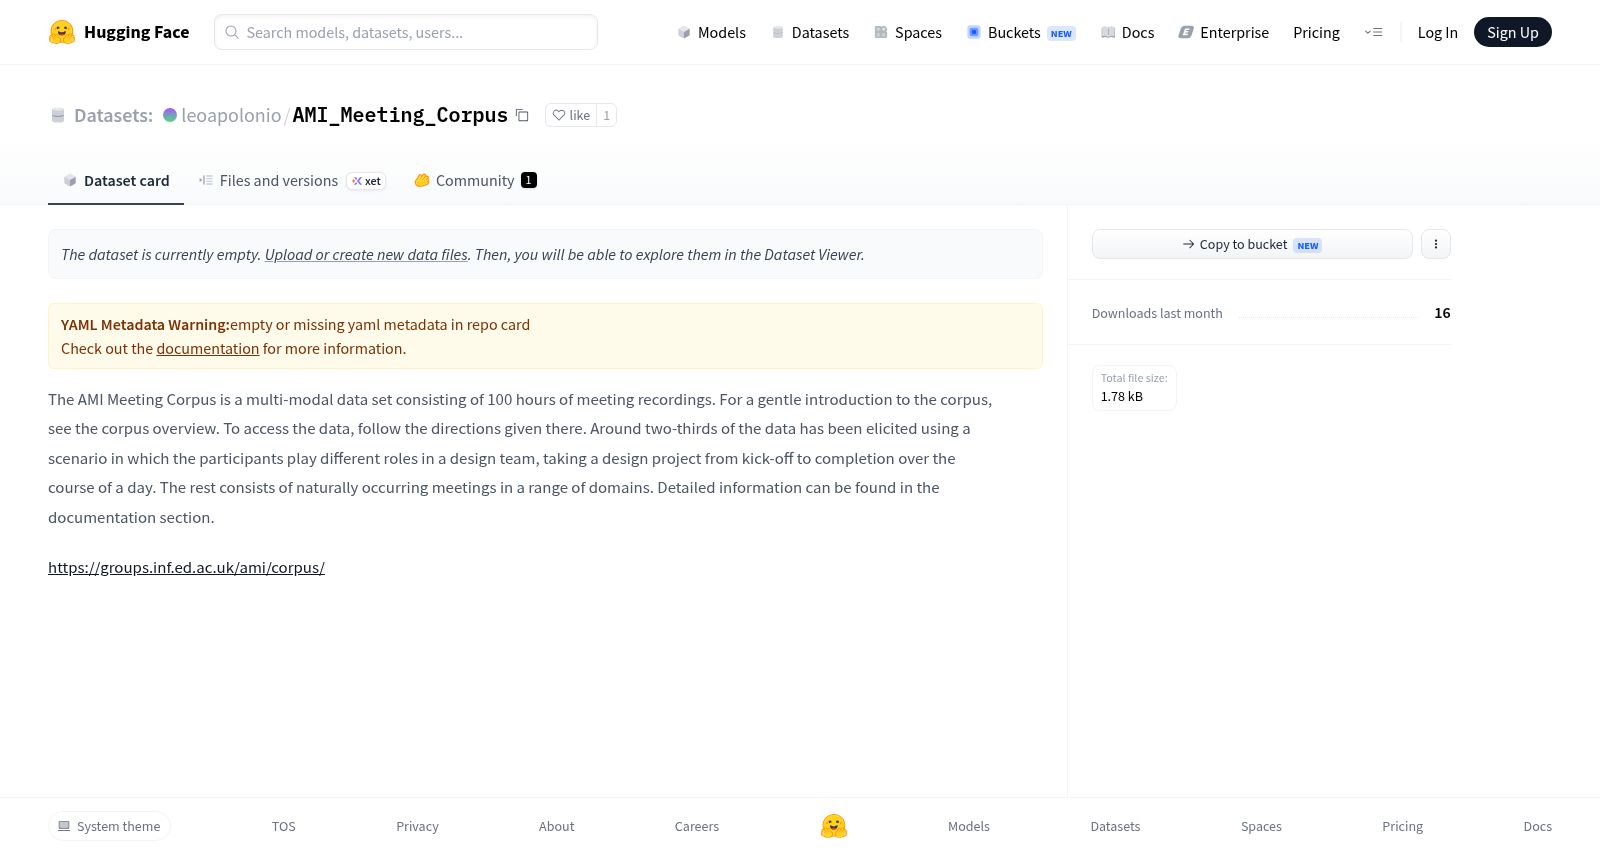This screenshot has height=861, width=1600.
Task: Focus the search models and datasets field
Action: tap(406, 32)
